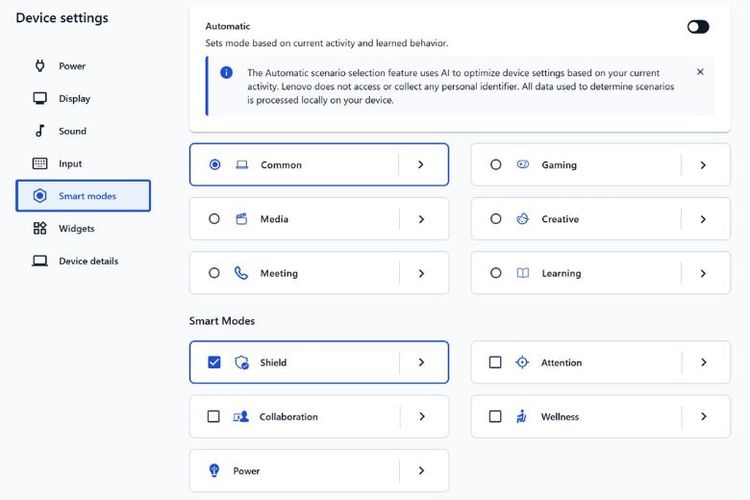
Task: Uncheck the Shield smart mode checkbox
Action: click(x=214, y=363)
